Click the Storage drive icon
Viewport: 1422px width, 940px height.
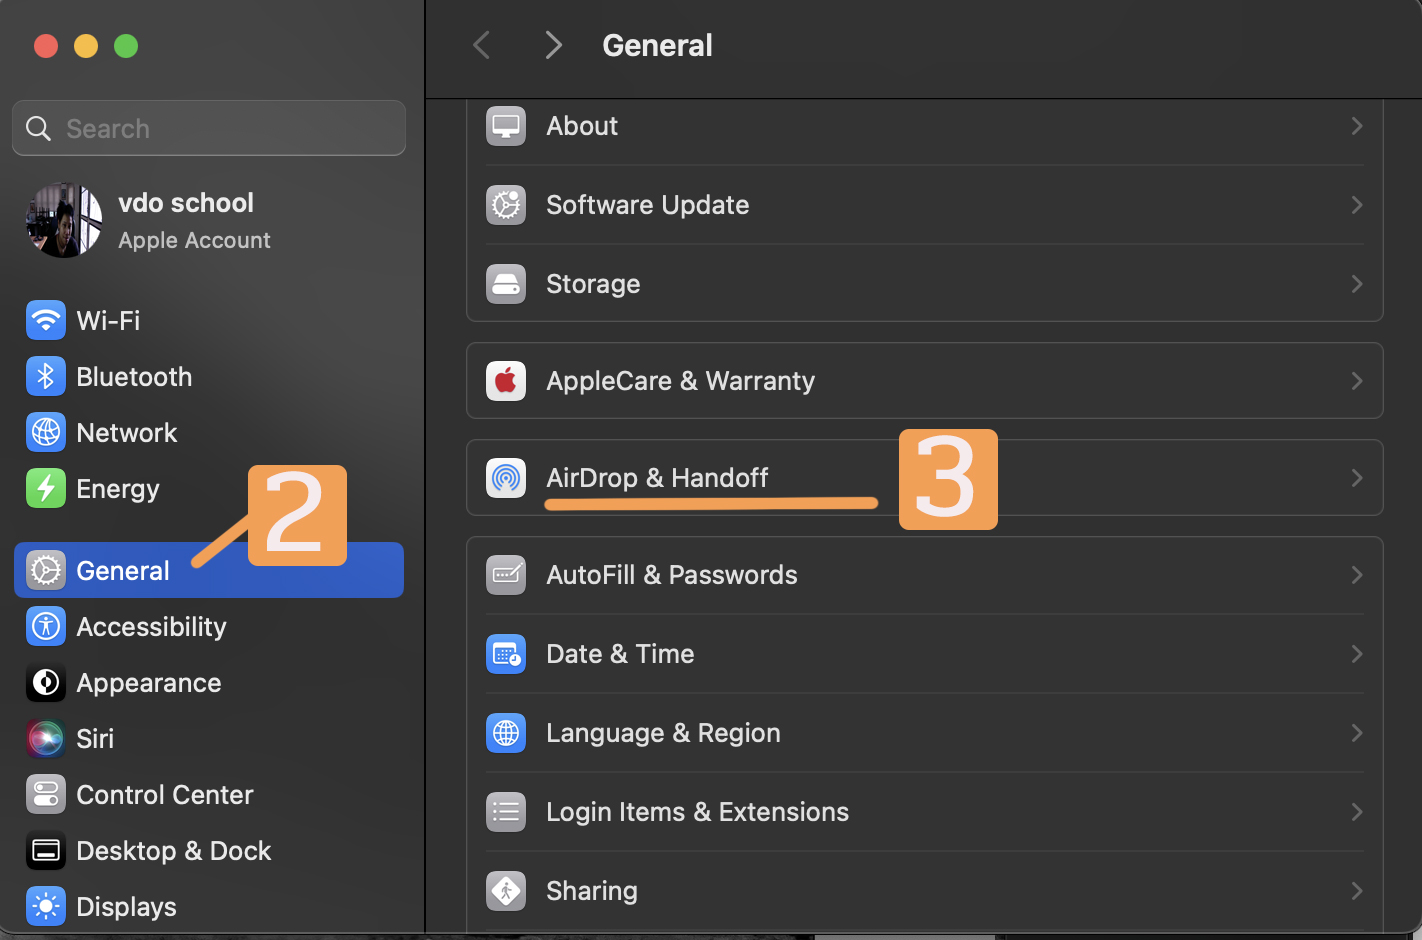[506, 284]
